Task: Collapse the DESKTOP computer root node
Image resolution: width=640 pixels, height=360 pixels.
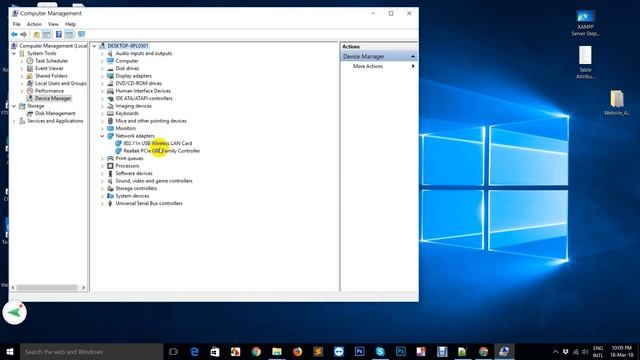Action: pos(94,46)
